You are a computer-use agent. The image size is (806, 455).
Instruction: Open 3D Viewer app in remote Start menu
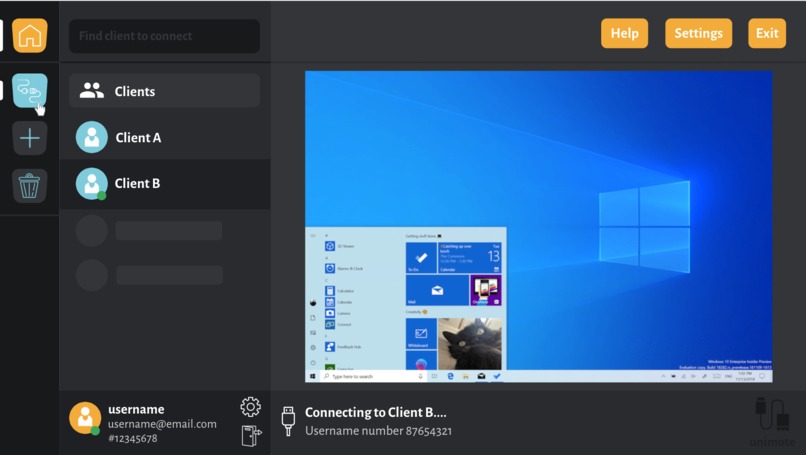pyautogui.click(x=340, y=246)
